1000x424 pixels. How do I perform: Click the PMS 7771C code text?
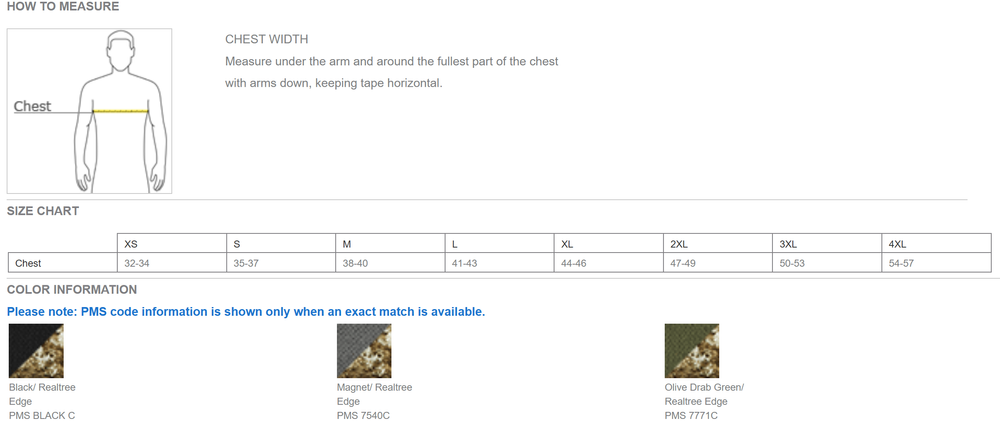[x=691, y=415]
